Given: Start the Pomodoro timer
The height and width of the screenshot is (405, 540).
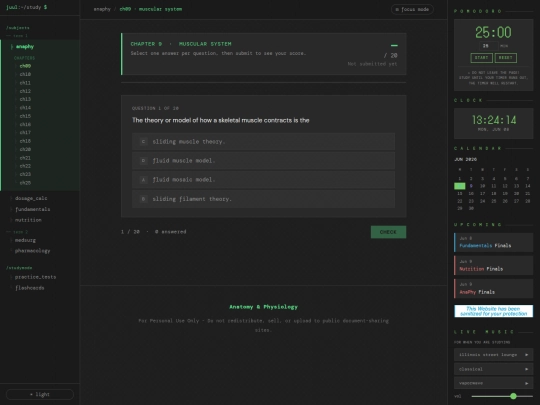Looking at the screenshot, I should click(x=481, y=58).
